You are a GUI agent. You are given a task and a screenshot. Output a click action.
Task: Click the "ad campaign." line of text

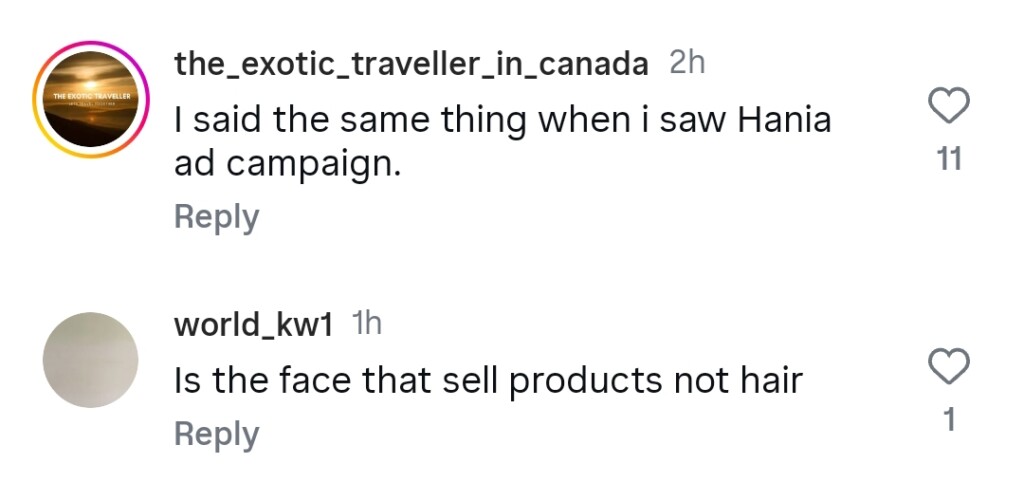[287, 166]
